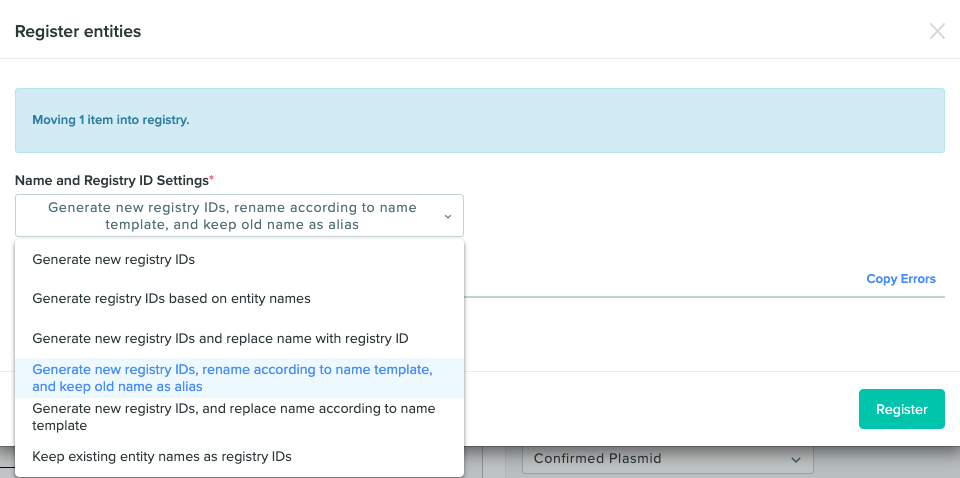Select "Keep existing entity names as registry IDs"
960x478 pixels.
point(239,456)
